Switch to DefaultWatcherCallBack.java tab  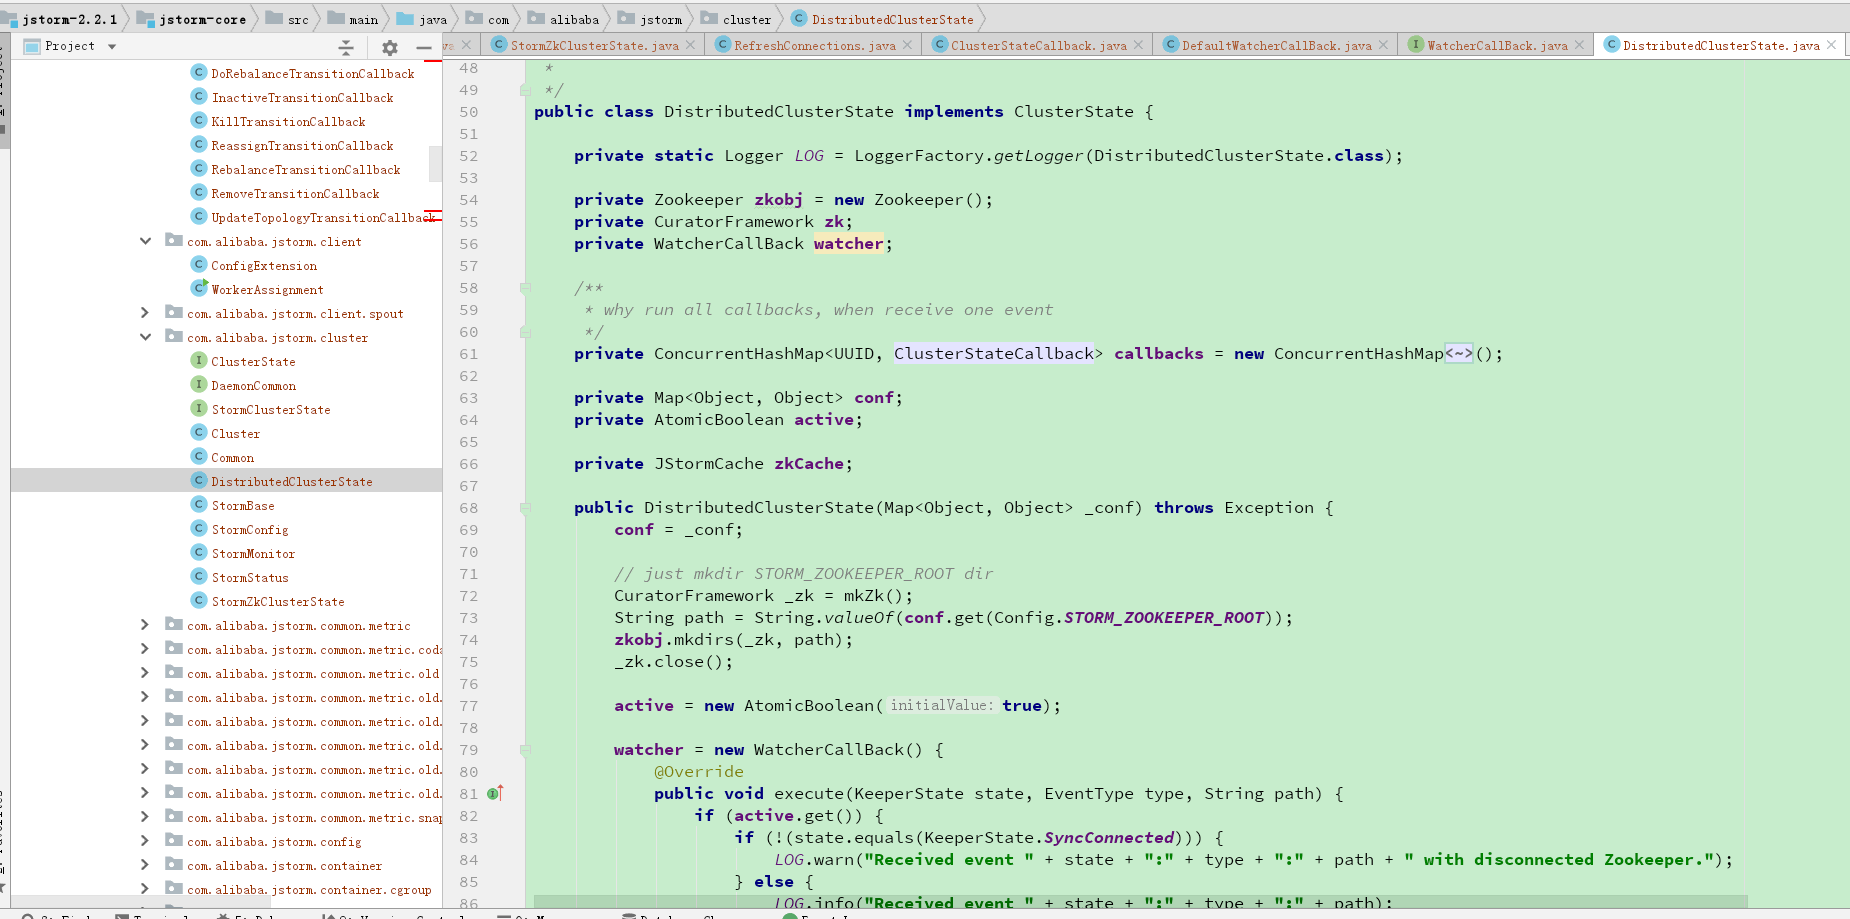(x=1276, y=45)
